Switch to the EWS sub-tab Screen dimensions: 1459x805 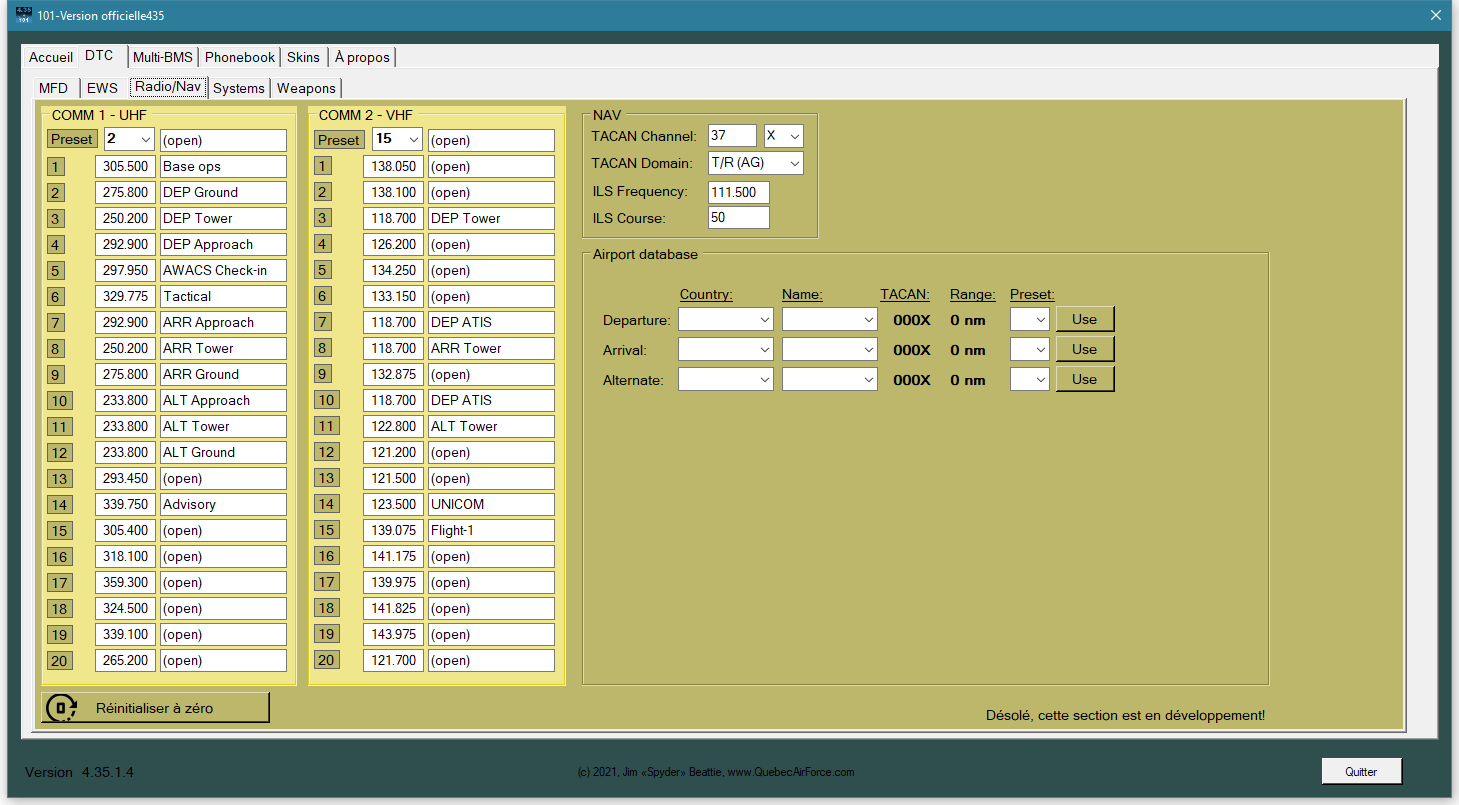pos(102,88)
